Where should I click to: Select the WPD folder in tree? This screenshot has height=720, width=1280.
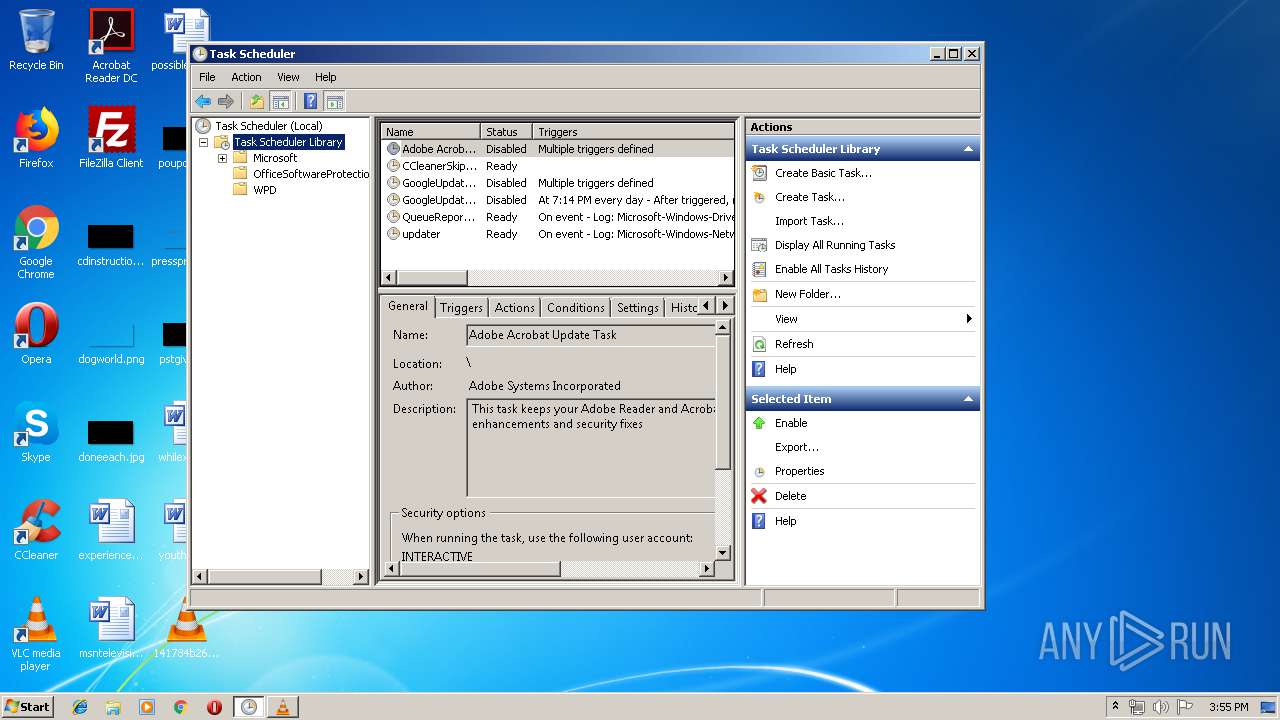pyautogui.click(x=264, y=190)
